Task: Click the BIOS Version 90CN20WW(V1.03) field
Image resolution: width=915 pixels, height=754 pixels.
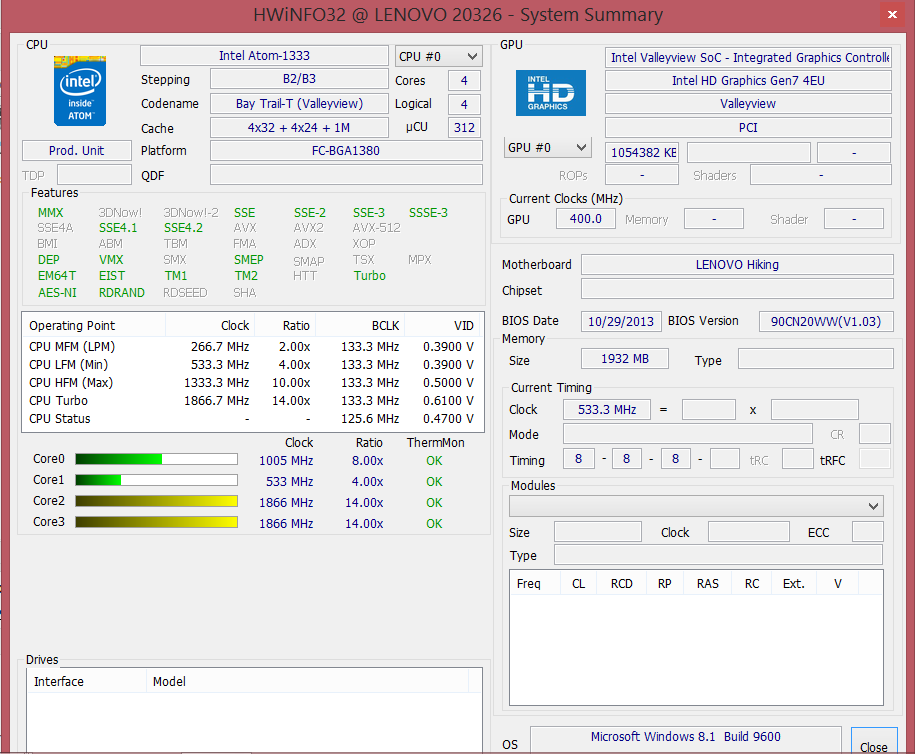Action: tap(826, 322)
